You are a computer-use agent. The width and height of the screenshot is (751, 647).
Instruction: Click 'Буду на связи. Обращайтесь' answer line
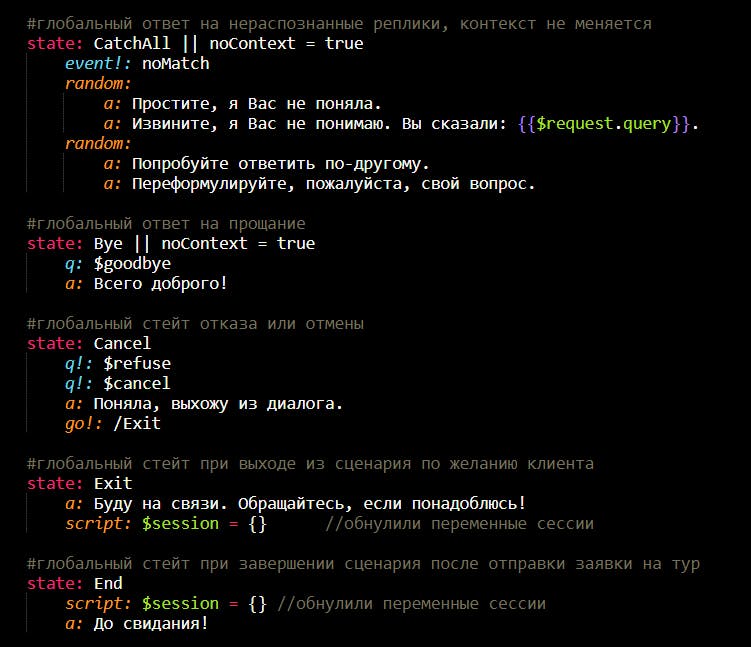[309, 504]
